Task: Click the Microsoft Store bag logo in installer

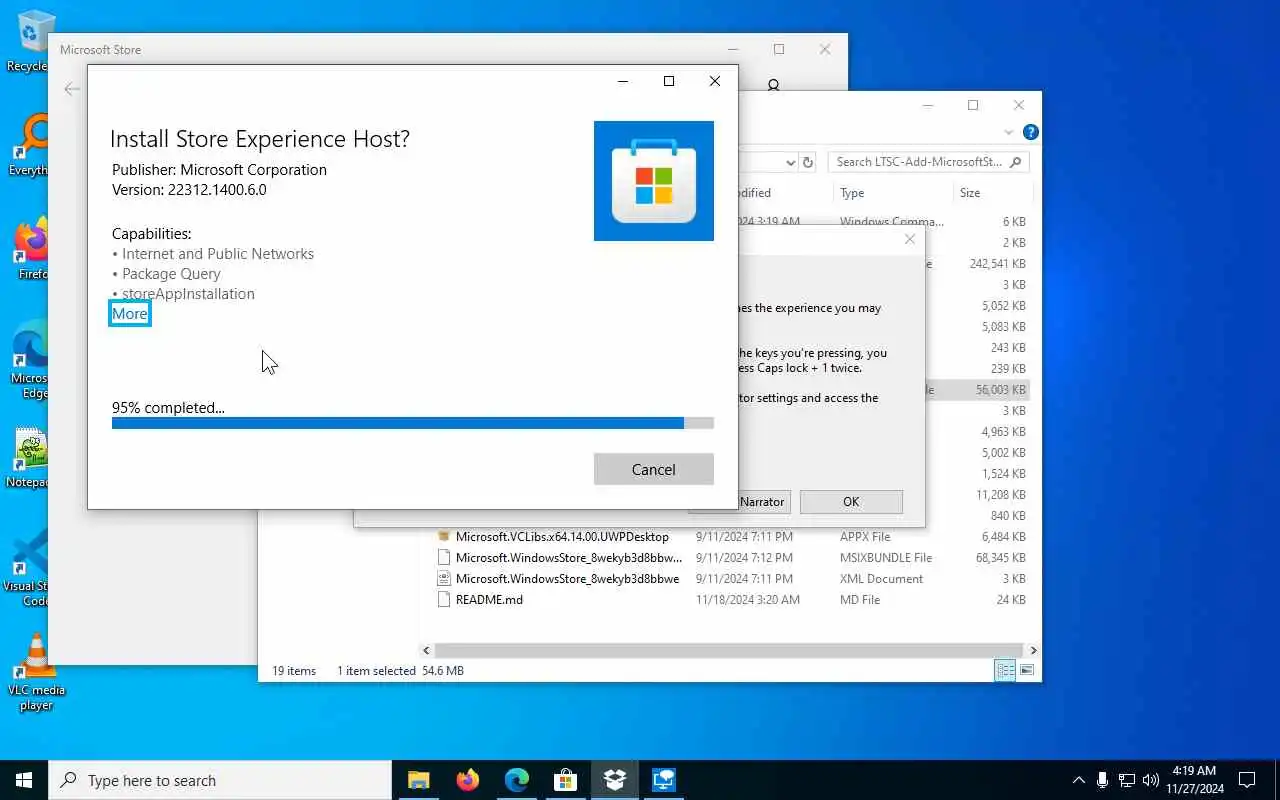Action: tap(654, 181)
